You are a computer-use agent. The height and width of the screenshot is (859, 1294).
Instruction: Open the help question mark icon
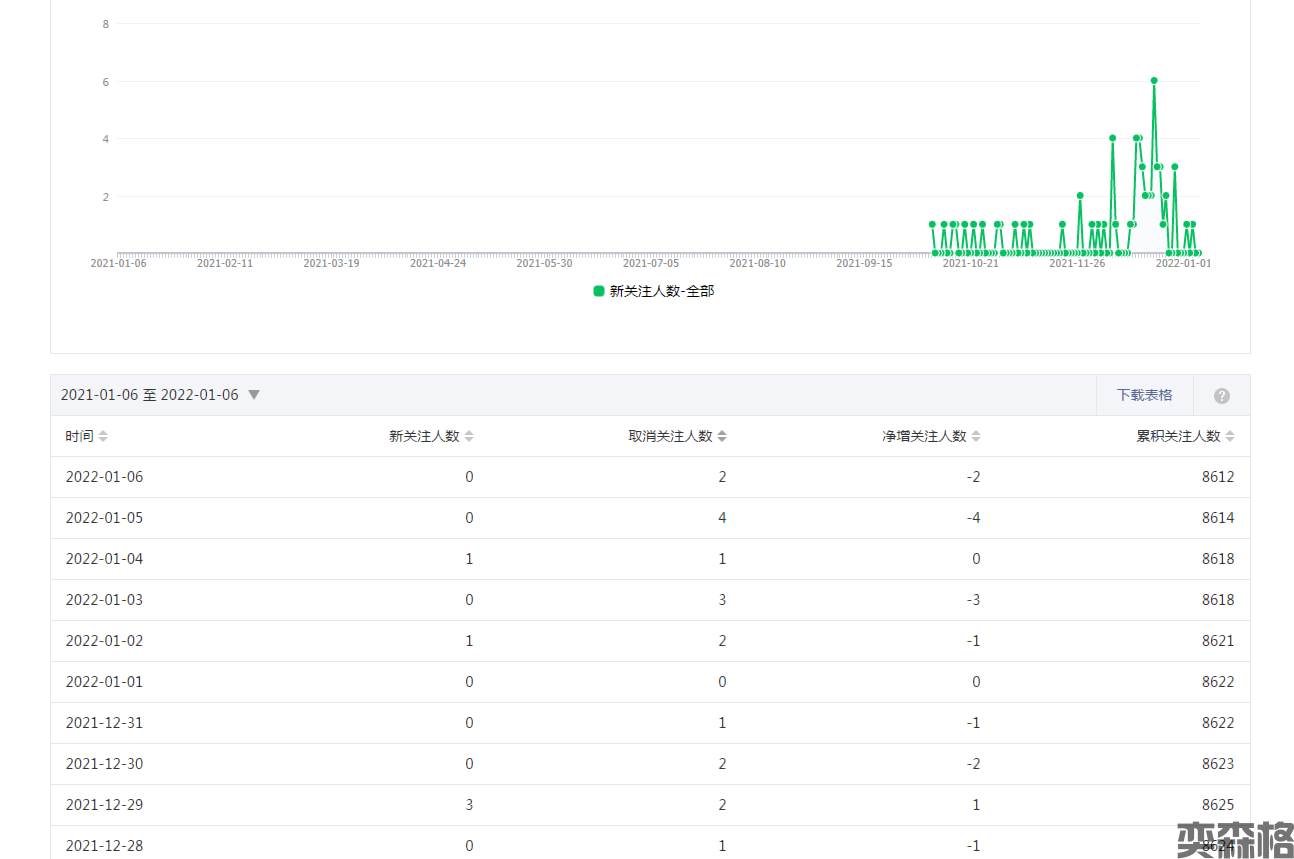[x=1221, y=396]
